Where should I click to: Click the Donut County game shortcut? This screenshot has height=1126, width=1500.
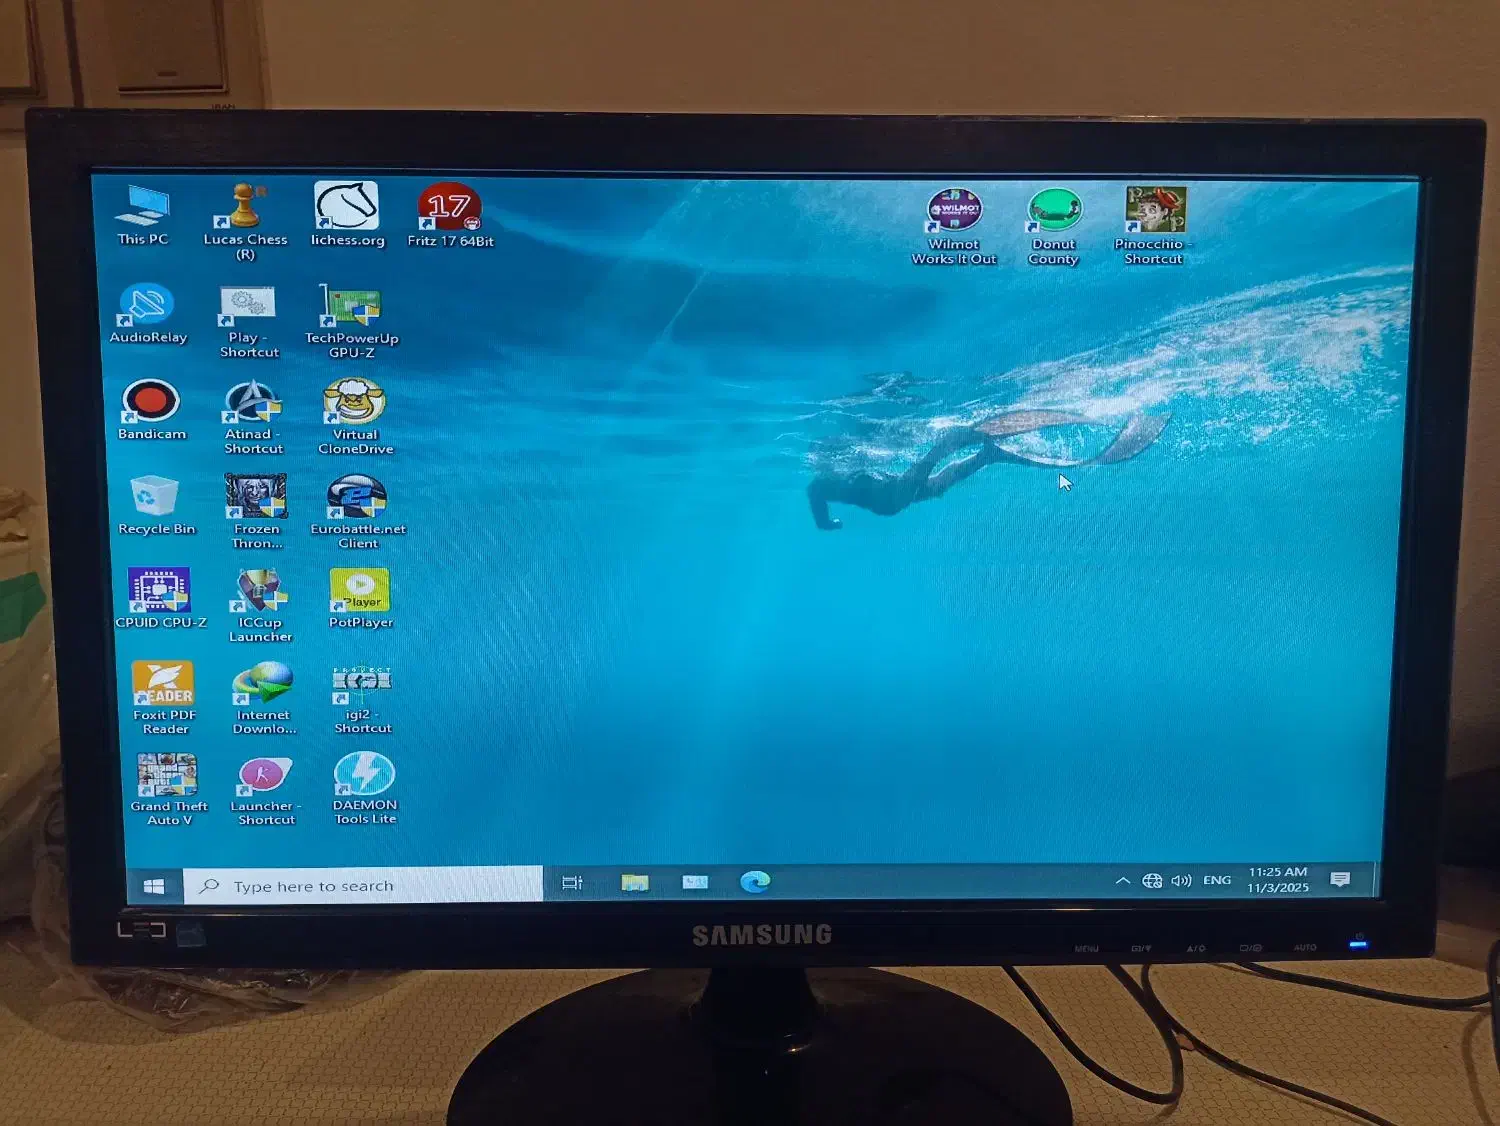(1054, 212)
